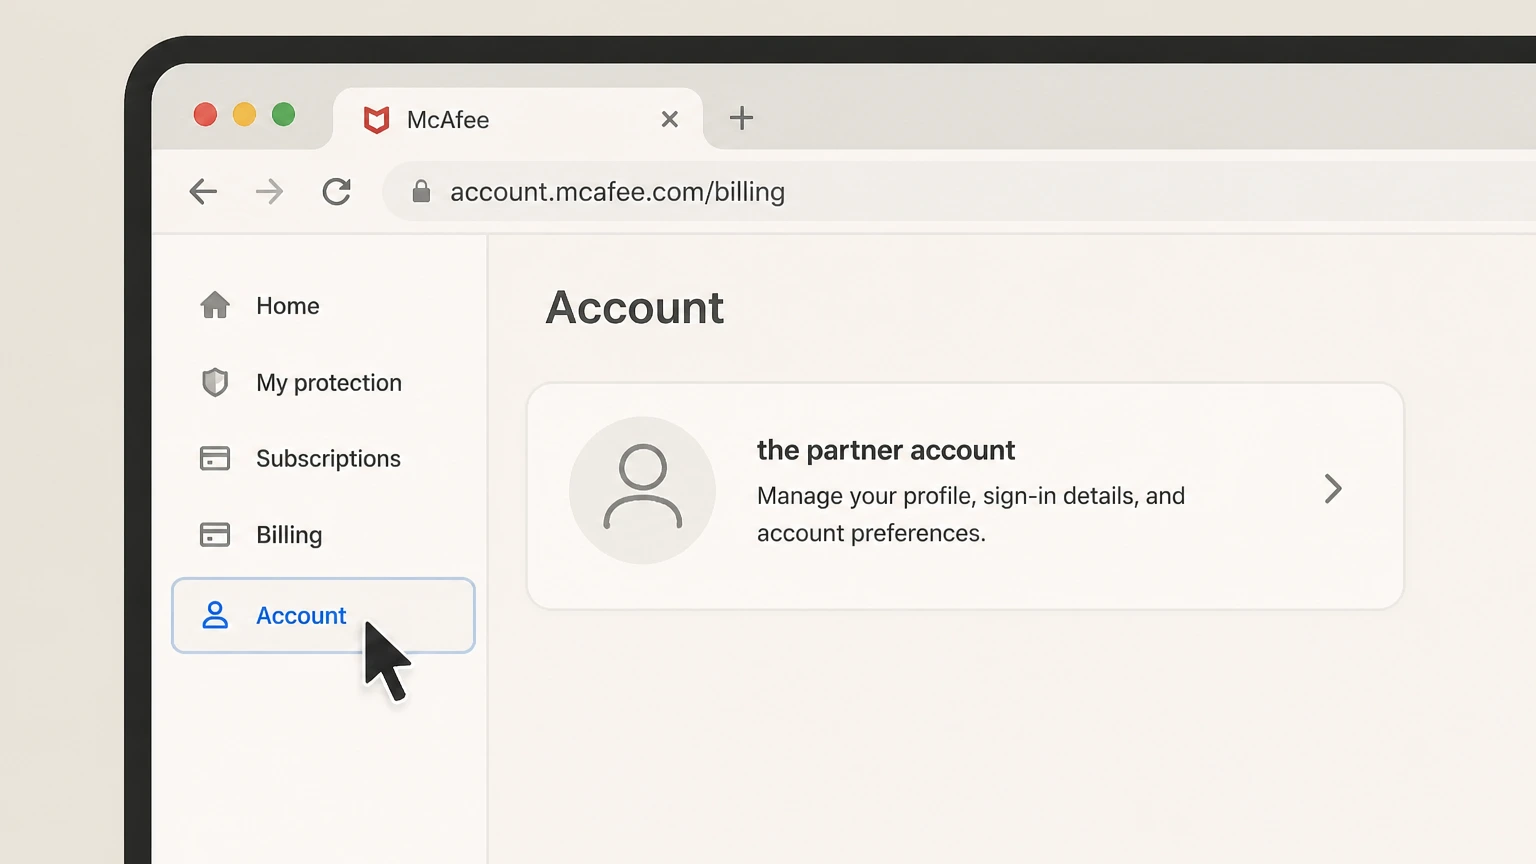
Task: Click 'the partner account' card title
Action: click(x=886, y=450)
